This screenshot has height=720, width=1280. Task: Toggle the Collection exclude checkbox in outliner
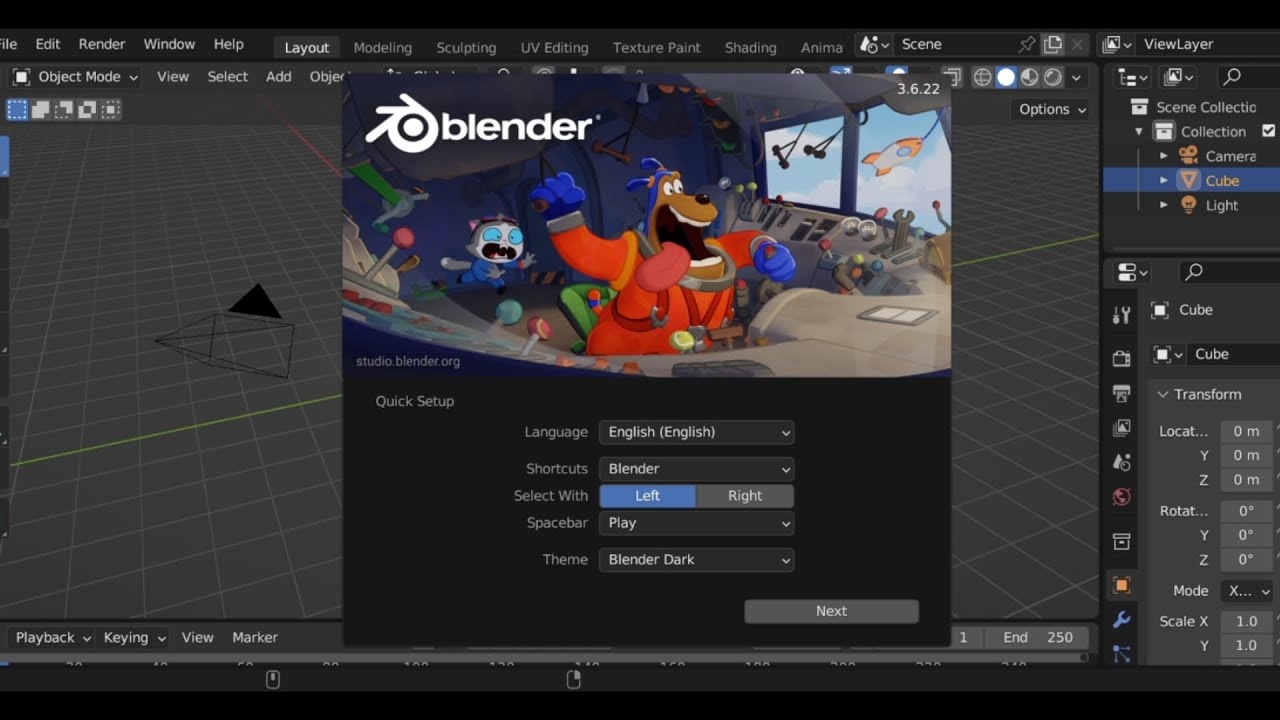1269,131
